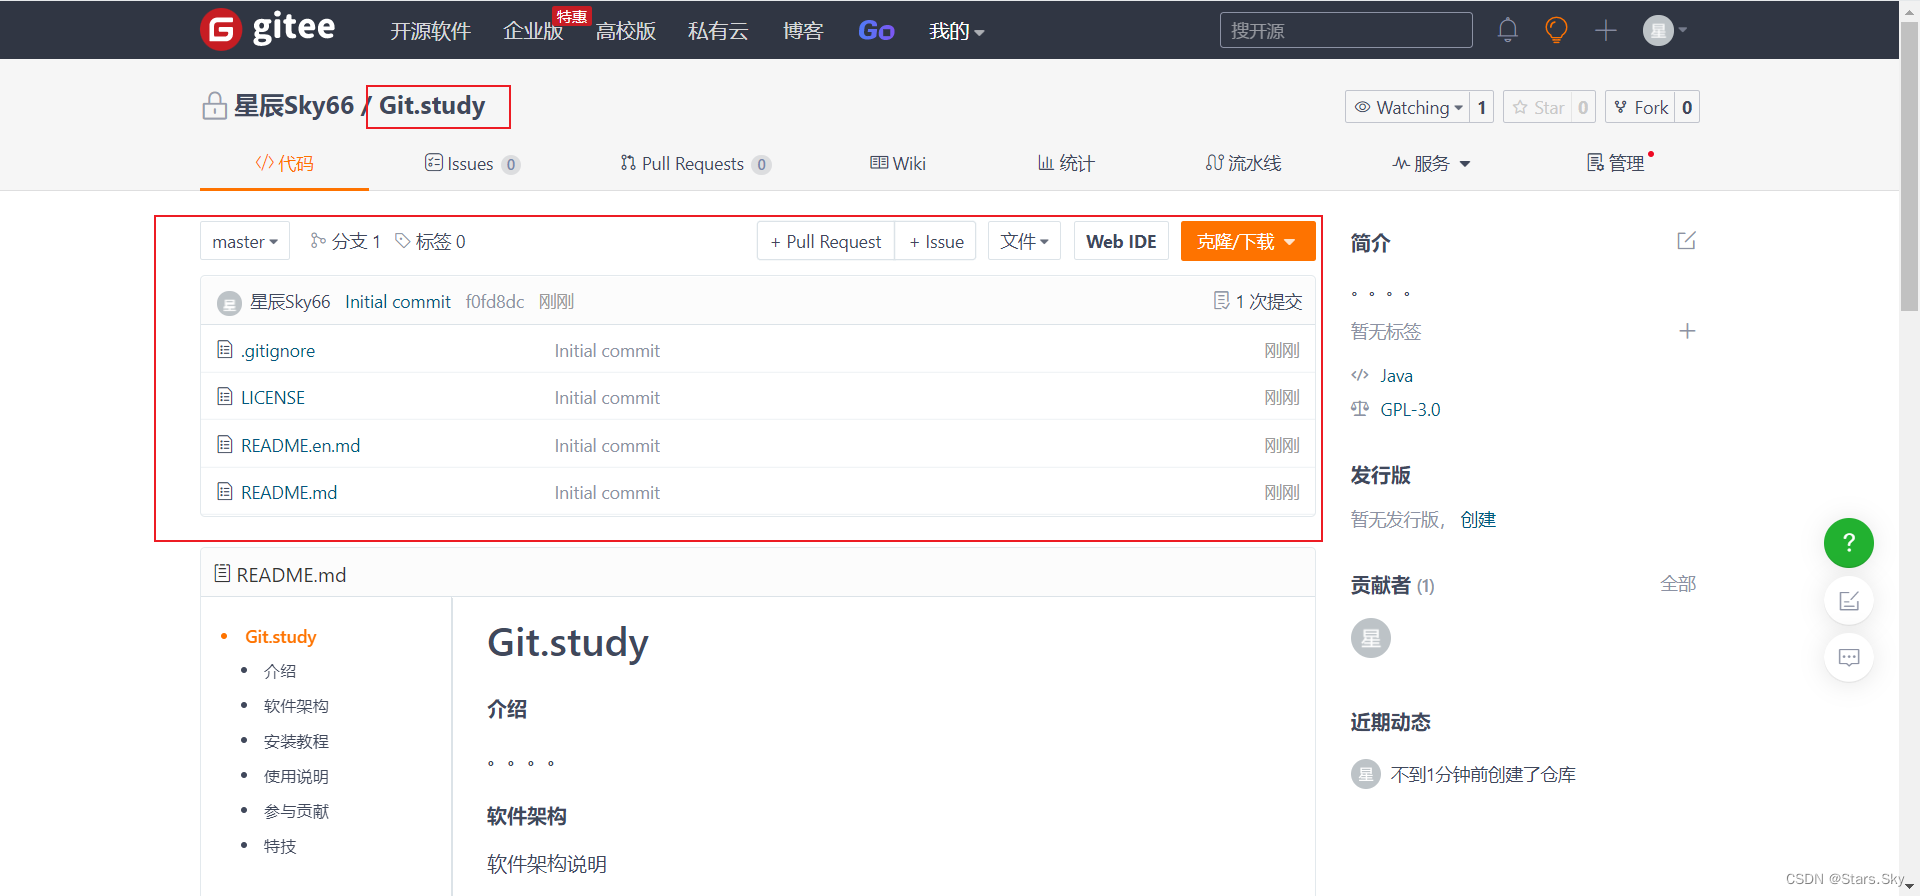Open the green help question-mark button
Viewport: 1920px width, 896px height.
point(1849,543)
